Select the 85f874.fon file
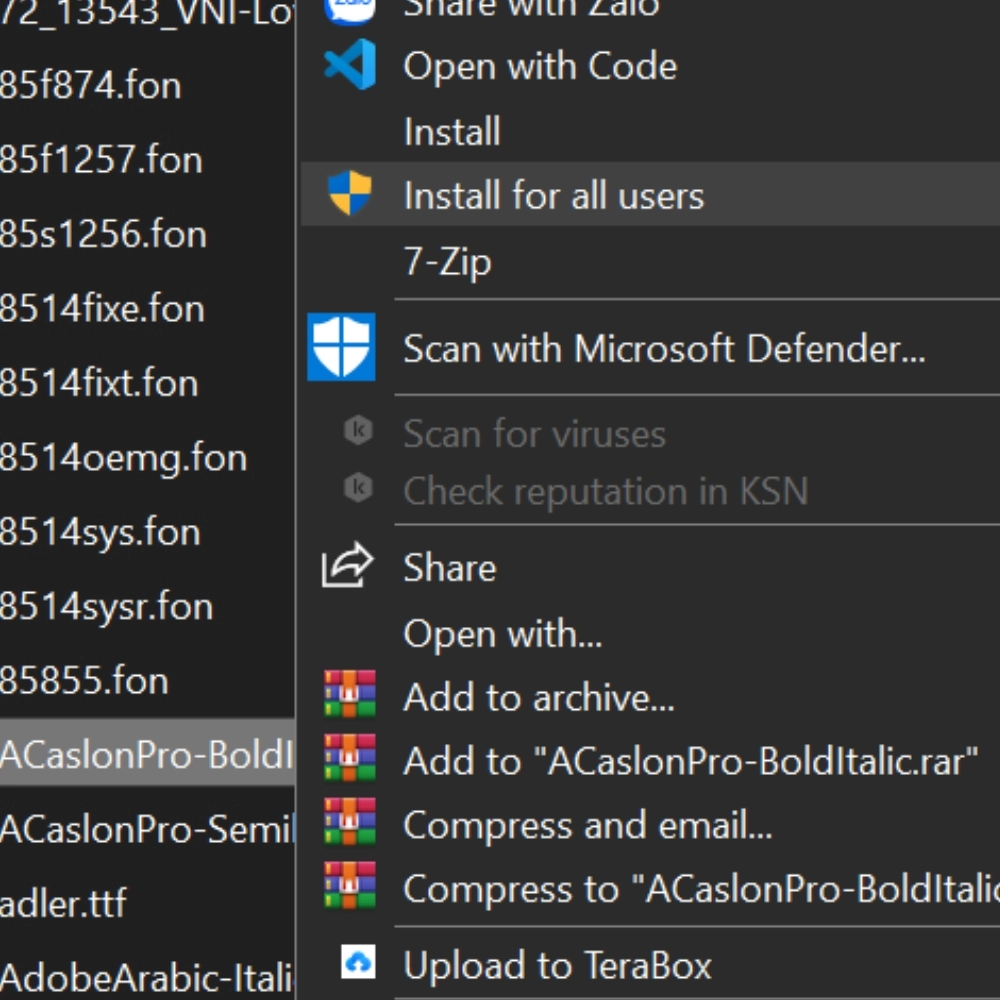1000x1000 pixels. pyautogui.click(x=90, y=85)
